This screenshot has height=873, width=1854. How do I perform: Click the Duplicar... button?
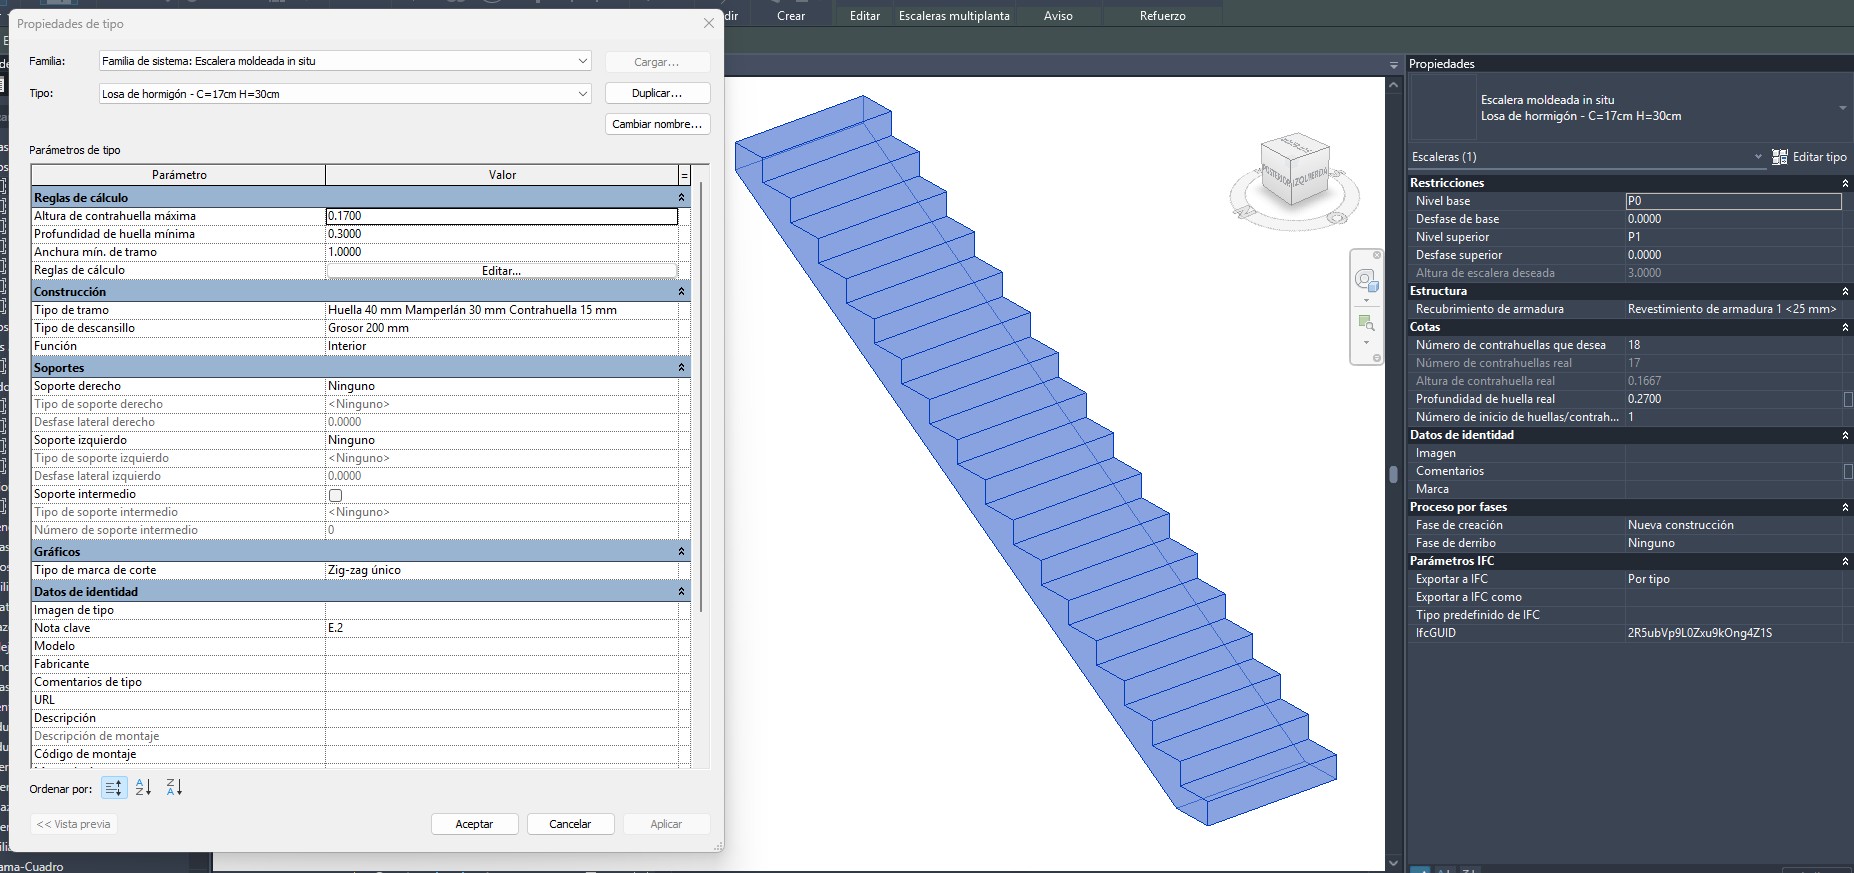[657, 93]
